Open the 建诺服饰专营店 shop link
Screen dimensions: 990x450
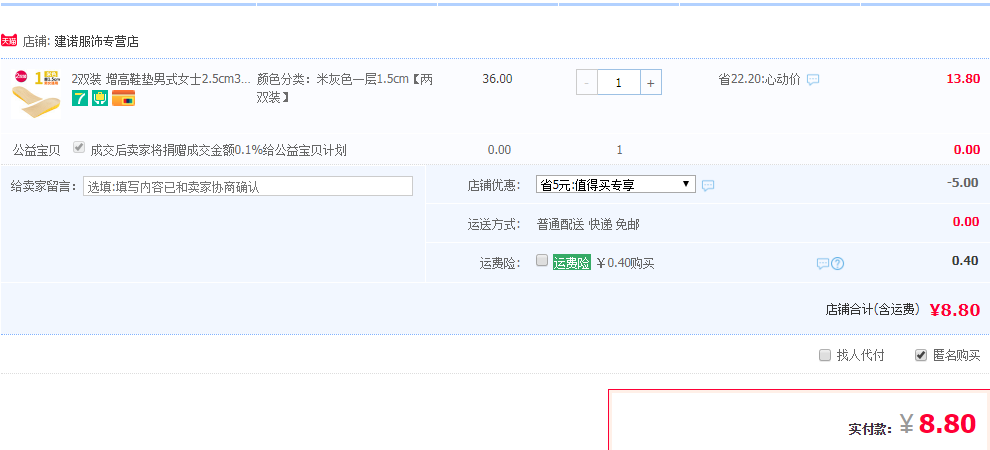tap(96, 42)
